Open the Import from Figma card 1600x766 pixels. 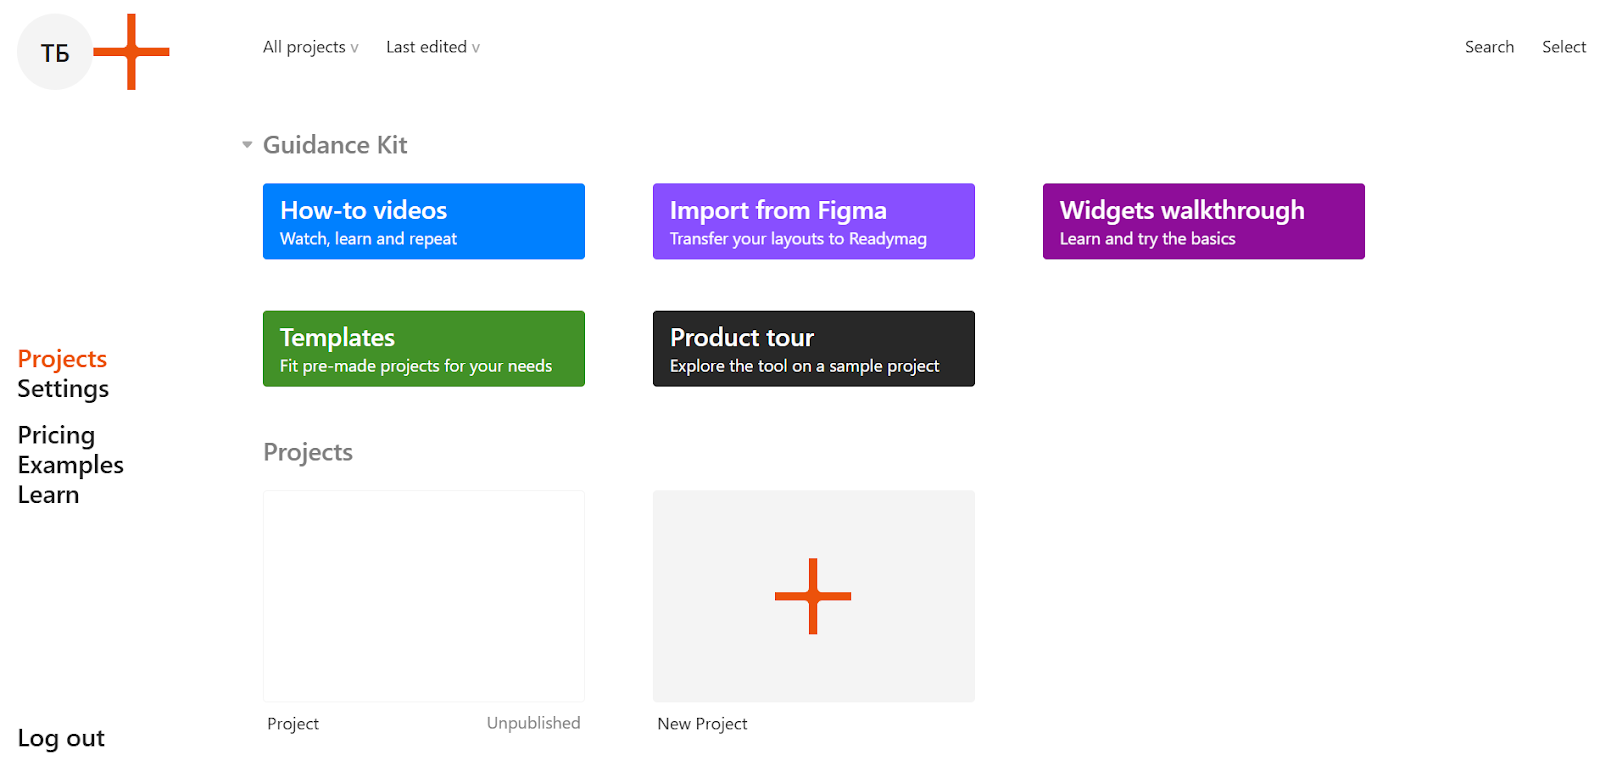click(813, 221)
